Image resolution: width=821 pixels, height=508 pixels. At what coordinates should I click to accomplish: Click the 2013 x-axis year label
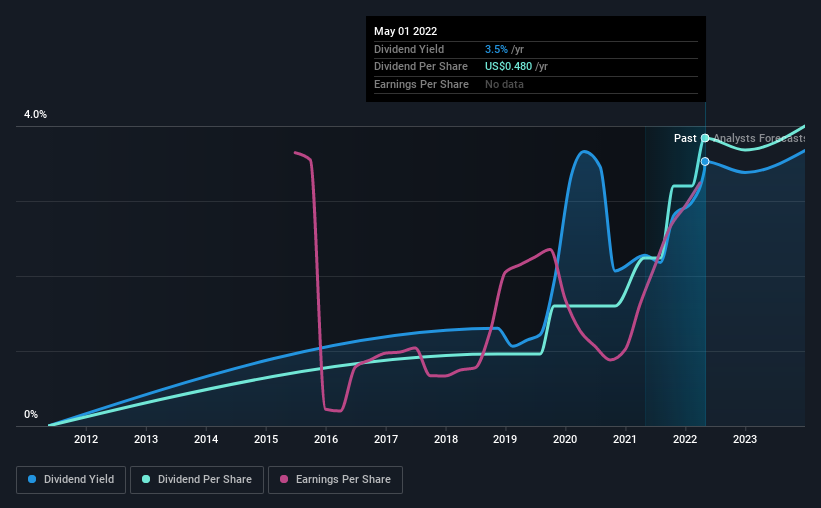click(146, 439)
